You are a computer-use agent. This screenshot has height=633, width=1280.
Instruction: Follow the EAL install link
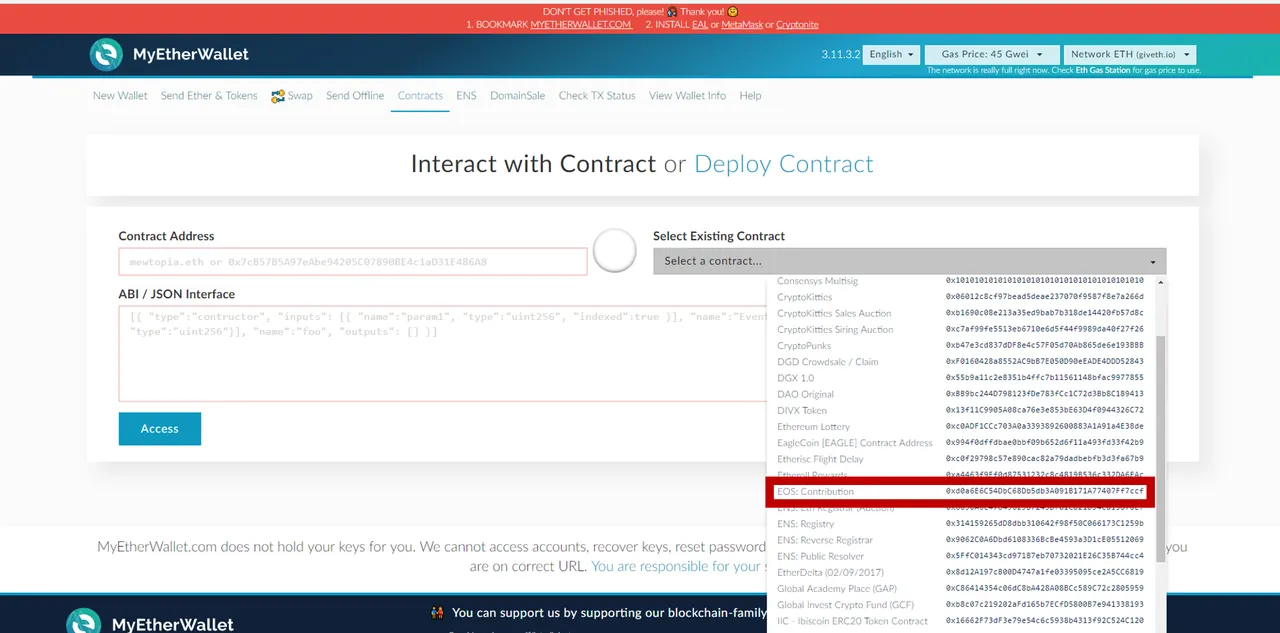(x=700, y=24)
